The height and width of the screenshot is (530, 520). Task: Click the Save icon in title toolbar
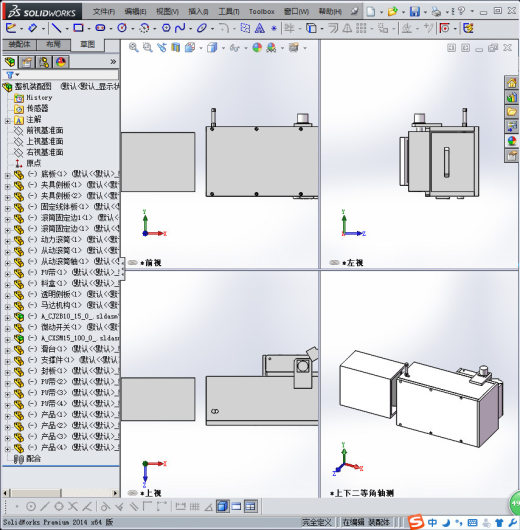click(x=415, y=11)
